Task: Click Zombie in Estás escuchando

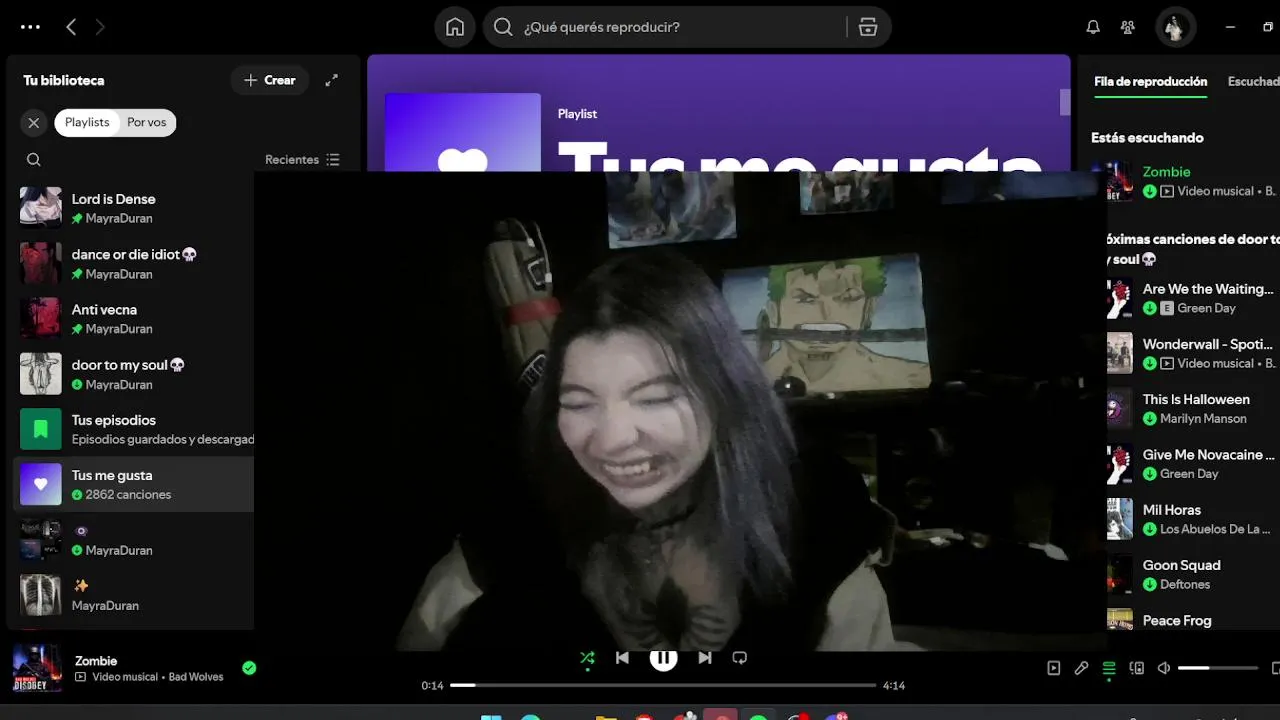Action: click(1166, 171)
